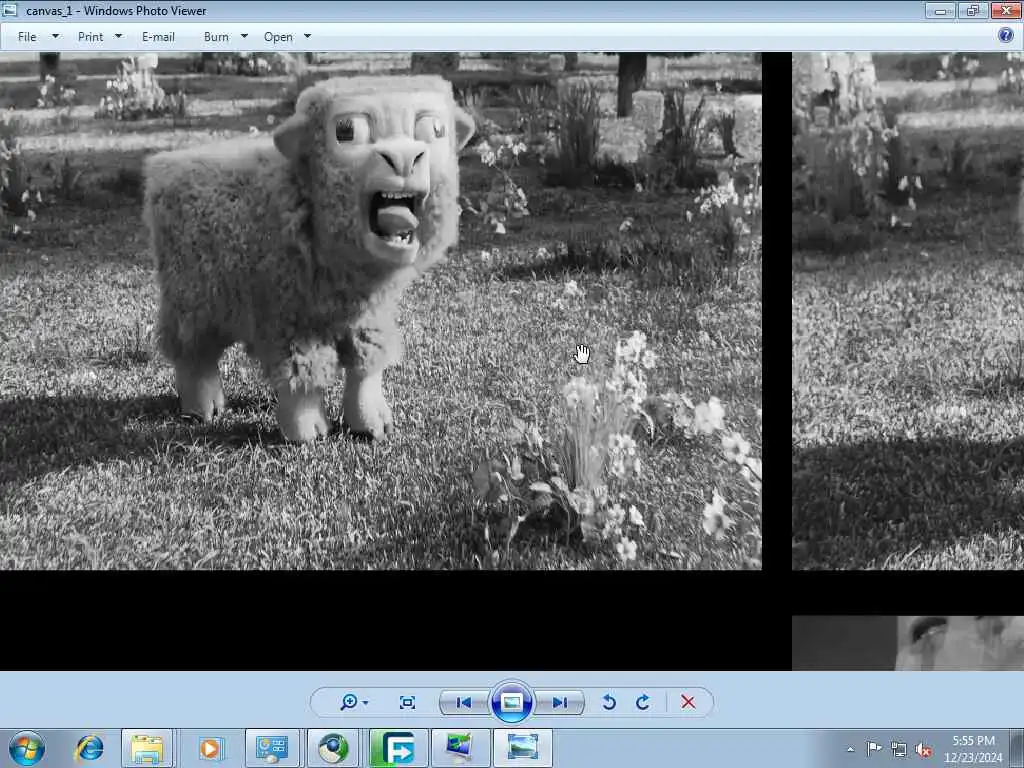Open network status tray icon
This screenshot has height=768, width=1024.
[x=899, y=749]
